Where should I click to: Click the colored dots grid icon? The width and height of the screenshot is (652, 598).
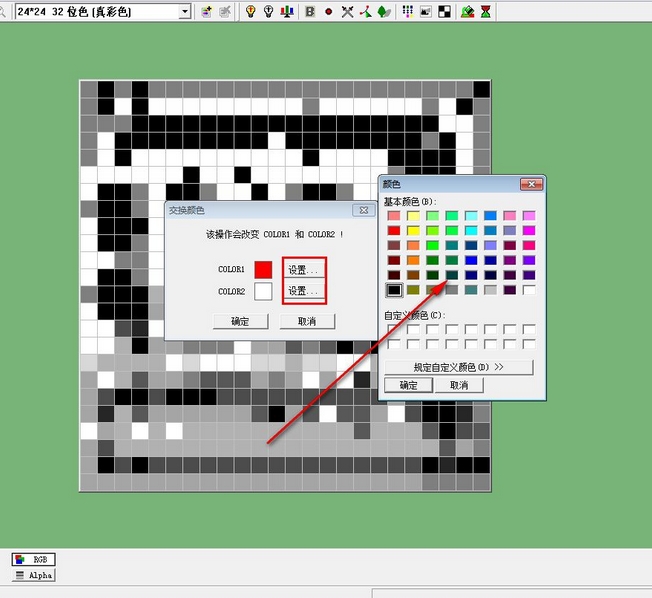(408, 12)
